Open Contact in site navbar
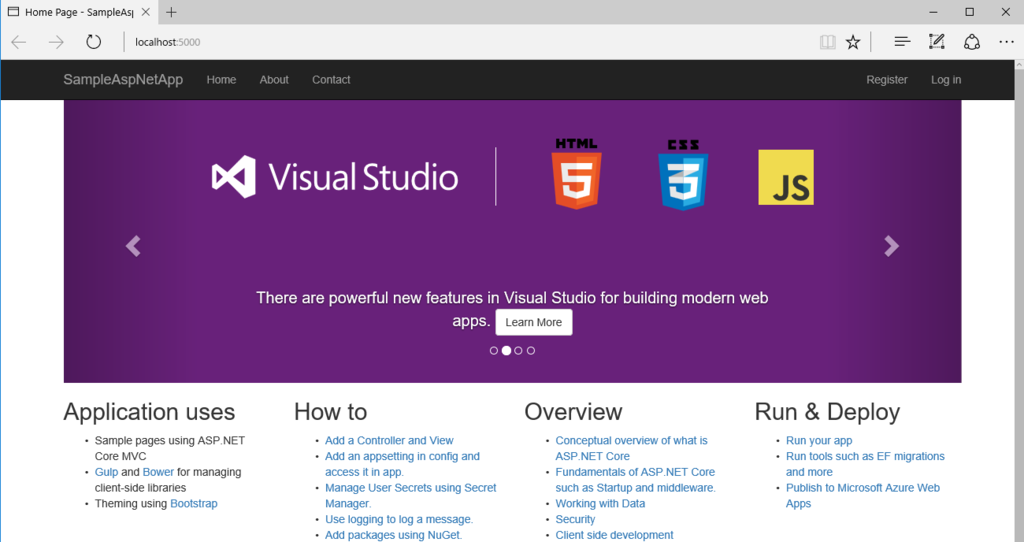1024x542 pixels. tap(331, 80)
